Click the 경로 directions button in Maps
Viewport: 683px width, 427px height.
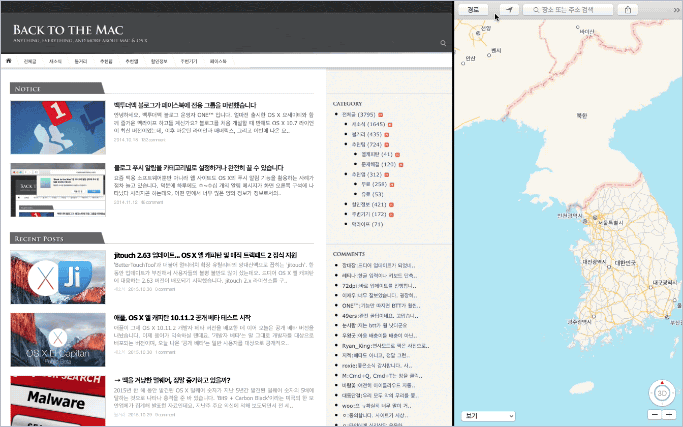point(473,10)
